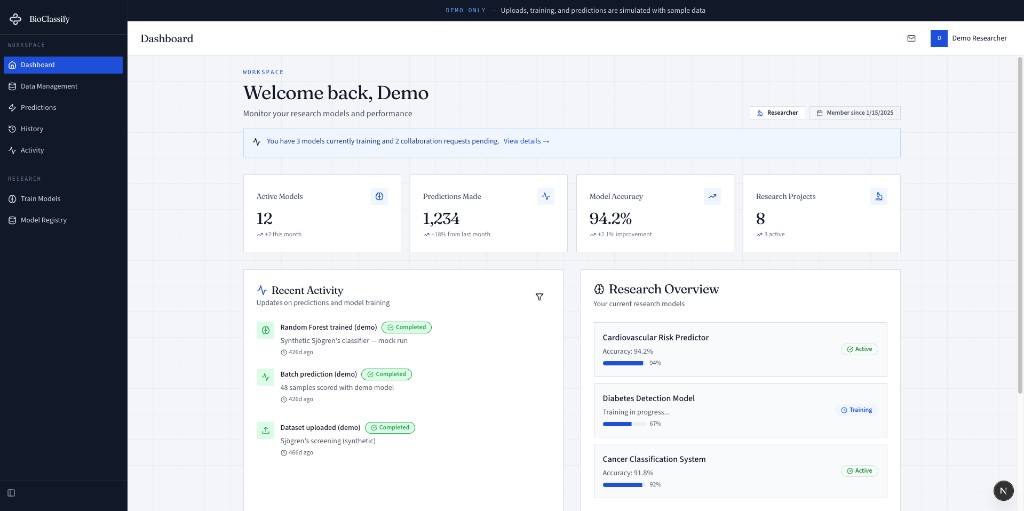Image resolution: width=1024 pixels, height=511 pixels.
Task: Click the Data Management database icon
Action: [12, 86]
